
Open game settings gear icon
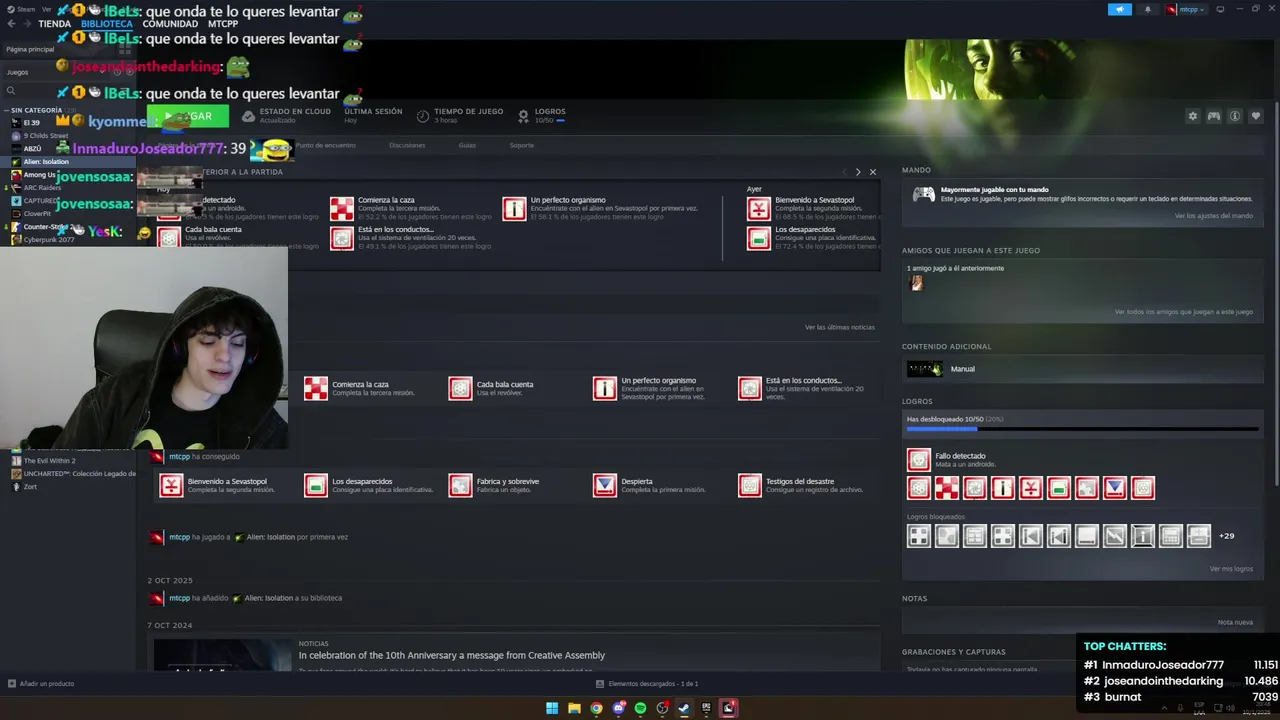tap(1192, 116)
